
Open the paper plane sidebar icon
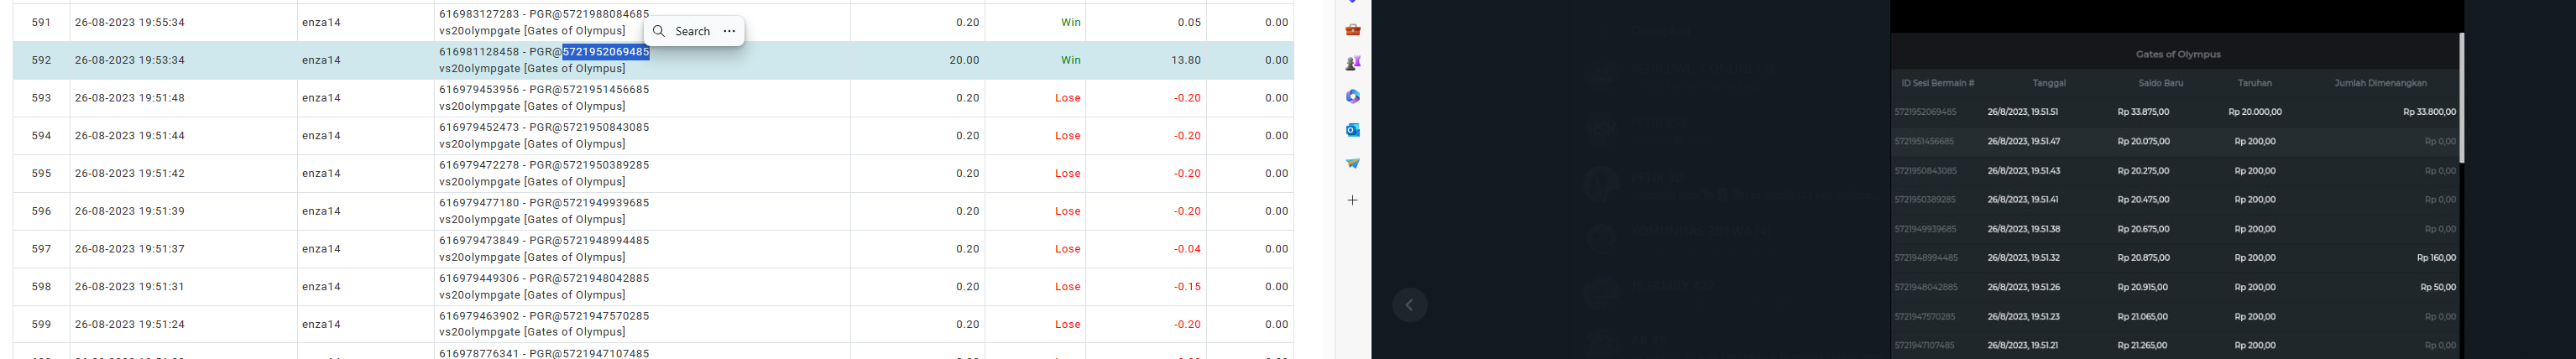1352,163
